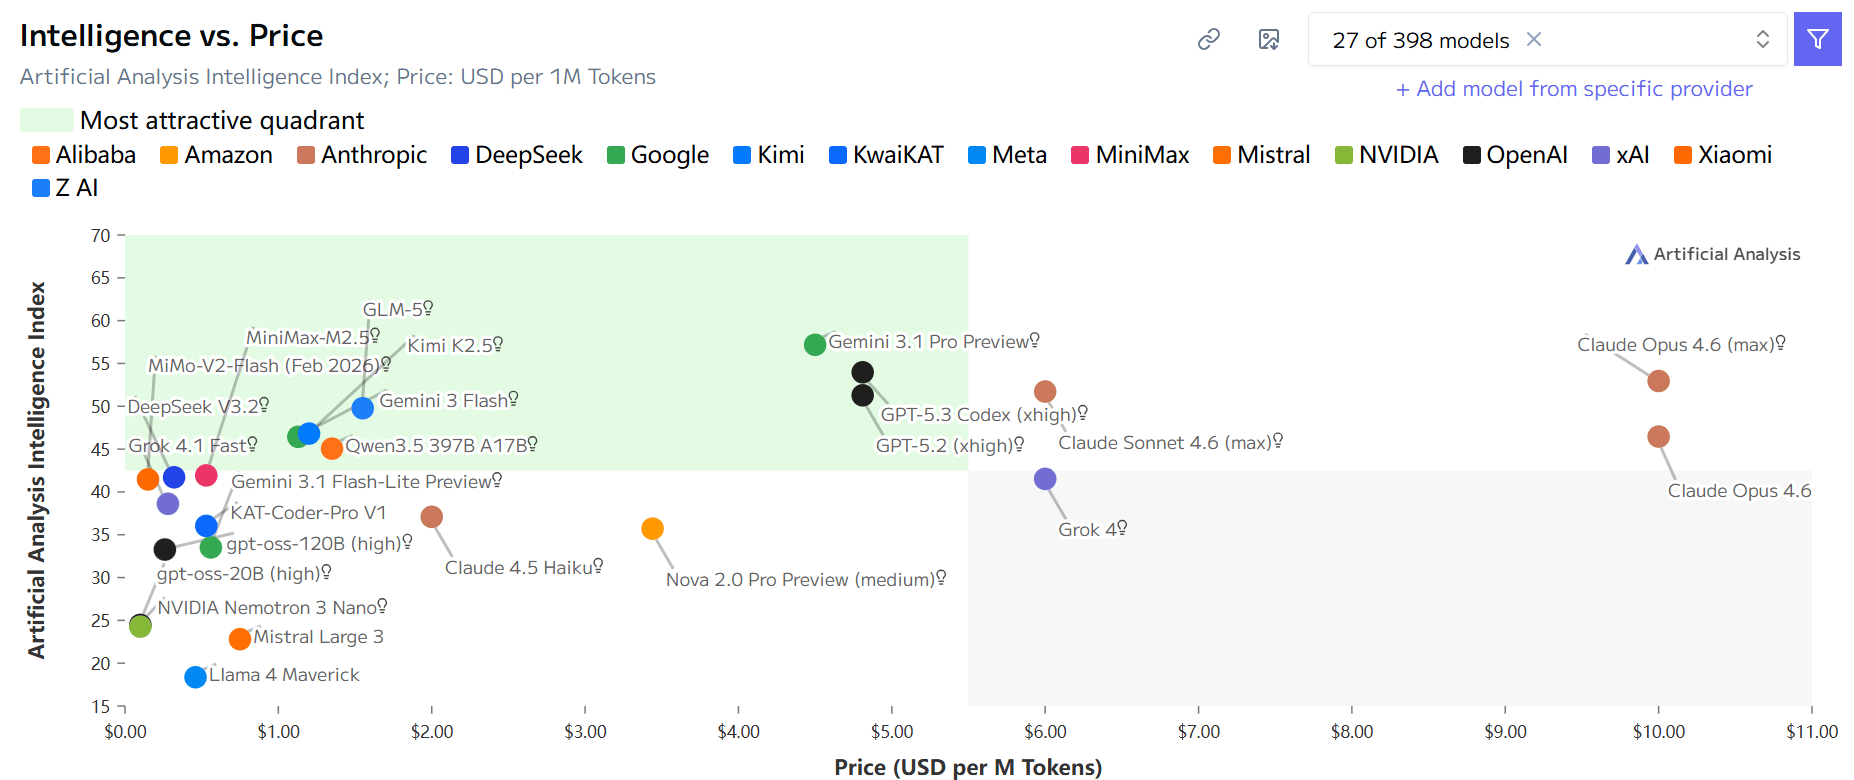Click the Gemini 3.1 Pro Preview data point
The width and height of the screenshot is (1854, 780).
815,344
